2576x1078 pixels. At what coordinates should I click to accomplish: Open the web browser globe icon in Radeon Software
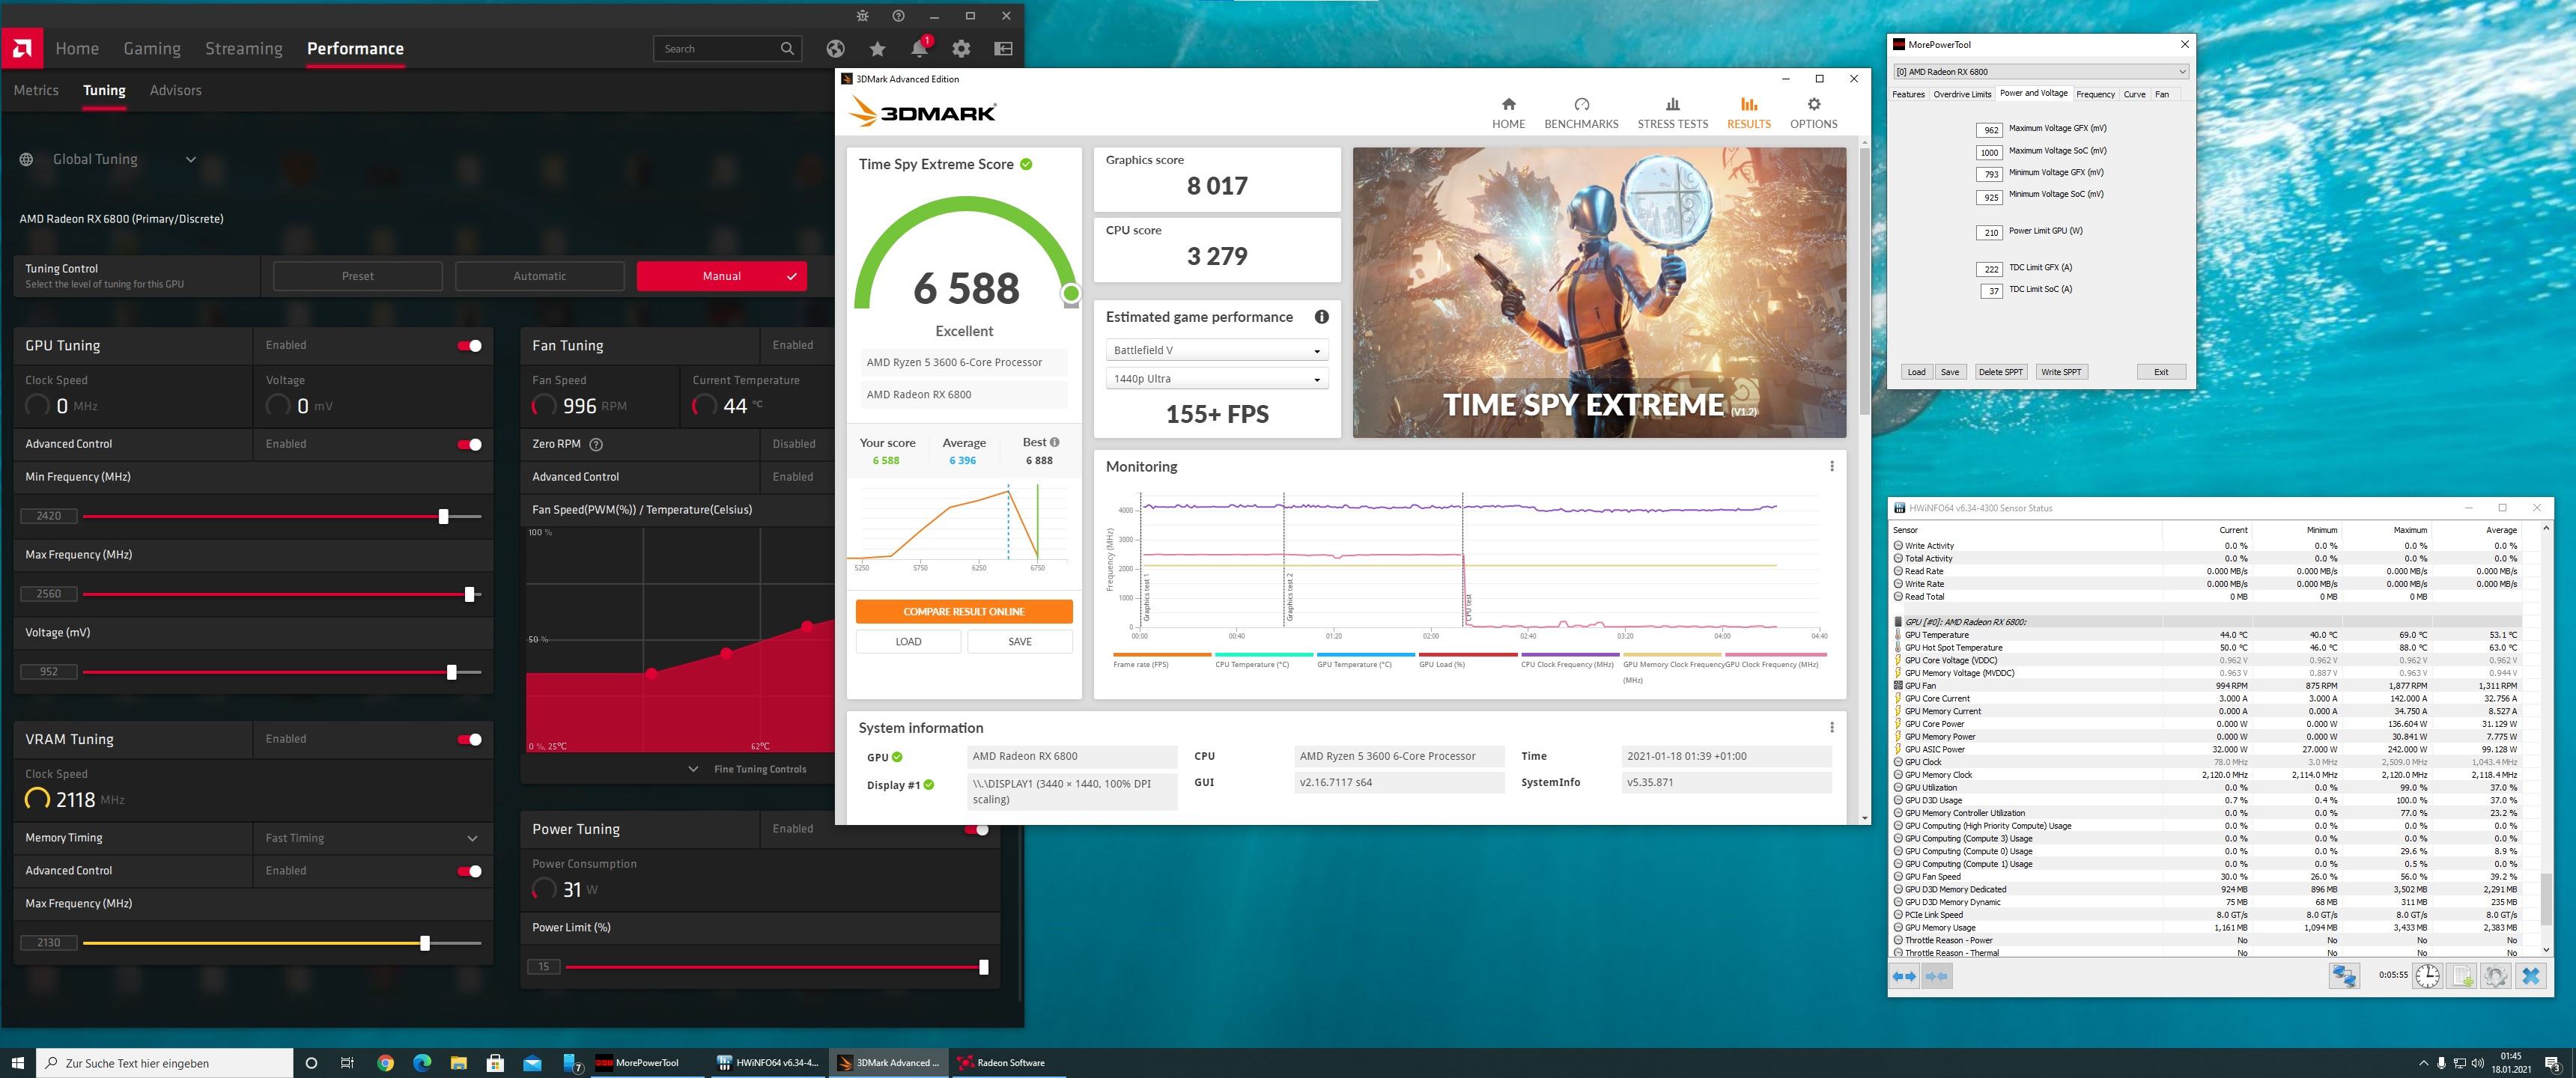[836, 48]
